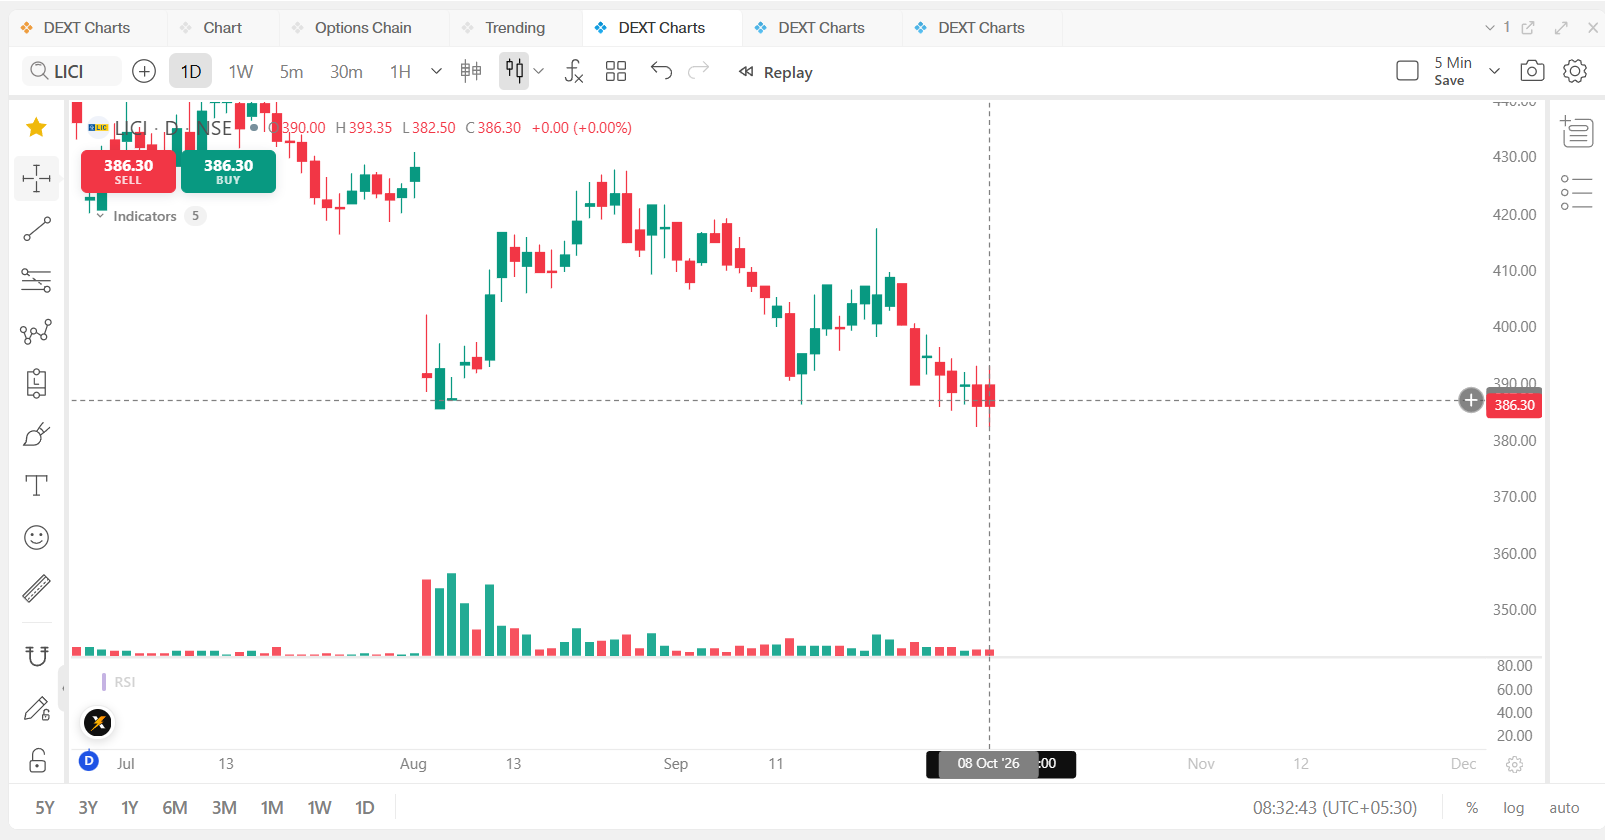
Task: Toggle lock all drawing tools
Action: [37, 761]
